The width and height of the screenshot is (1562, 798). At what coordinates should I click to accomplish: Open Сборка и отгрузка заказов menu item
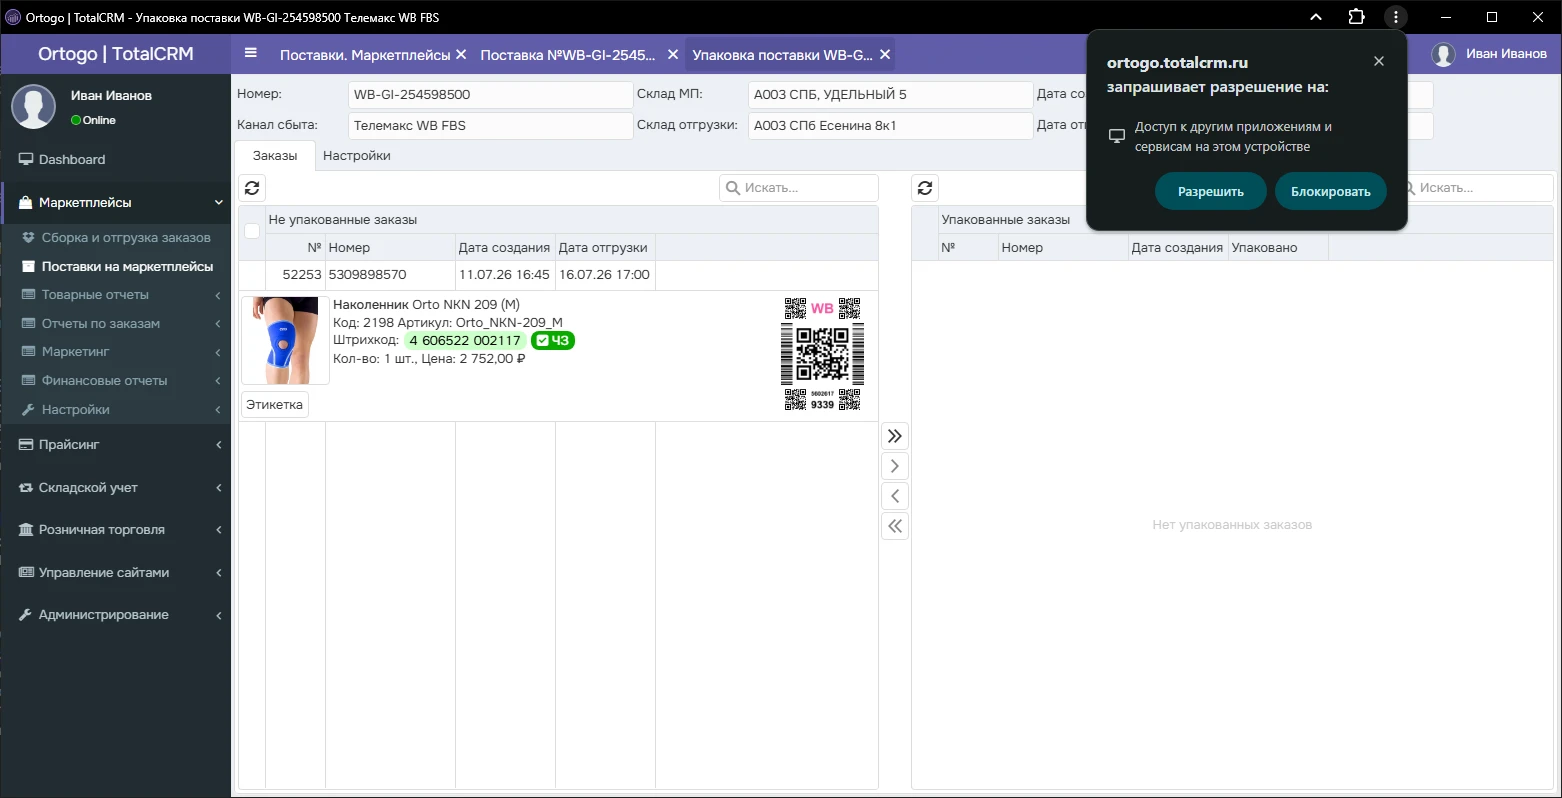click(x=126, y=238)
